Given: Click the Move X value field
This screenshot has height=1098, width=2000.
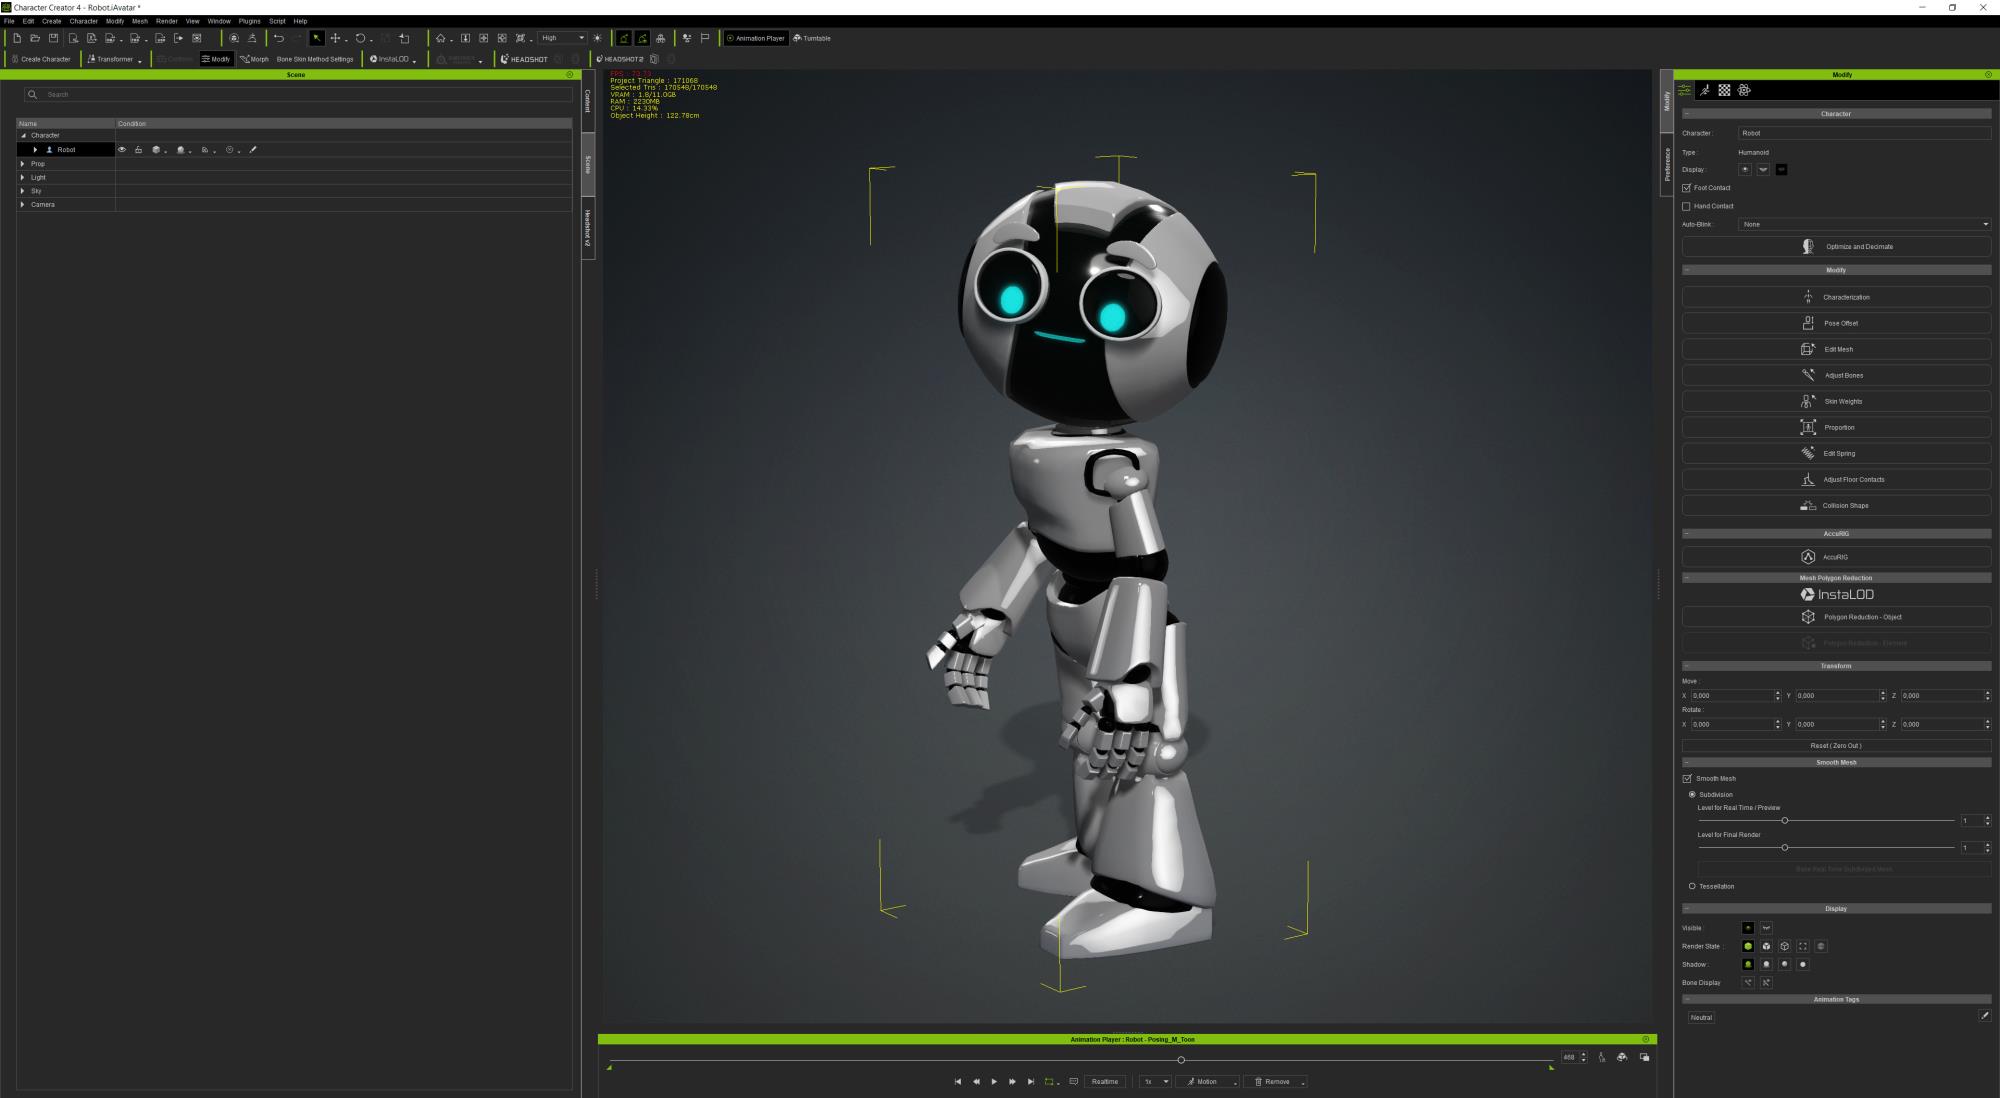Looking at the screenshot, I should point(1731,695).
